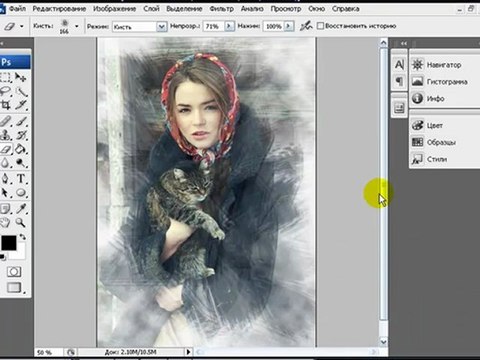Screen dimensions: 480x360
Task: Toggle Quick Mask mode
Action: click(x=14, y=272)
